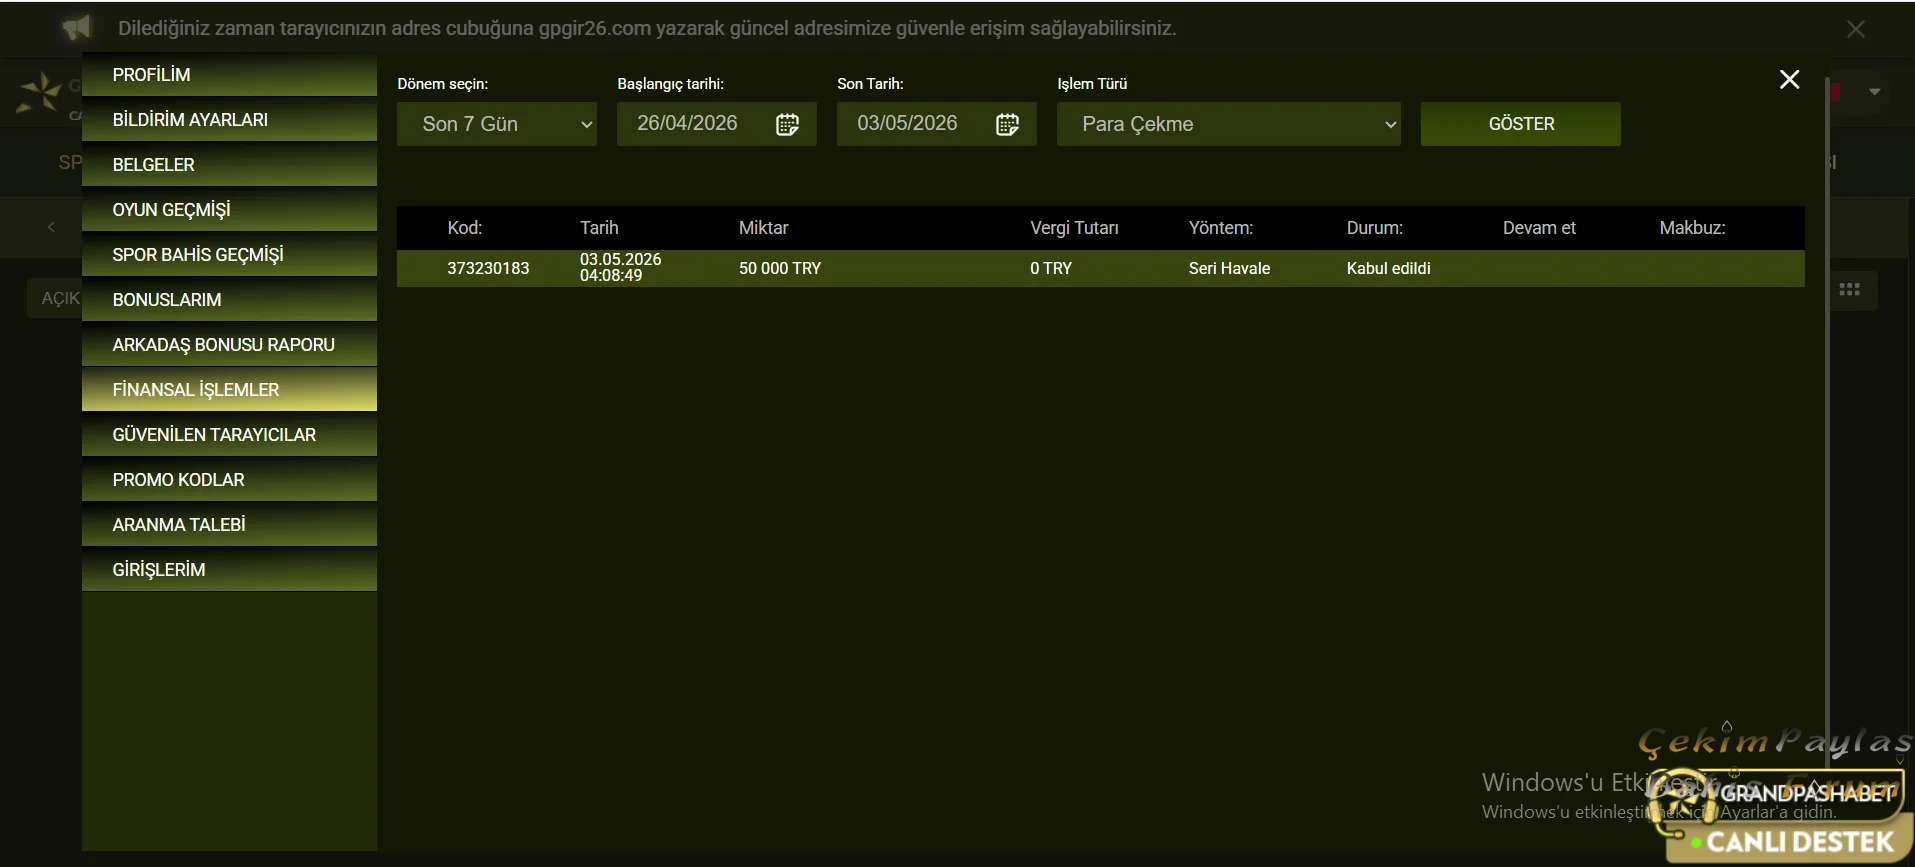The image size is (1915, 867).
Task: Open the grid view icon
Action: (1849, 289)
